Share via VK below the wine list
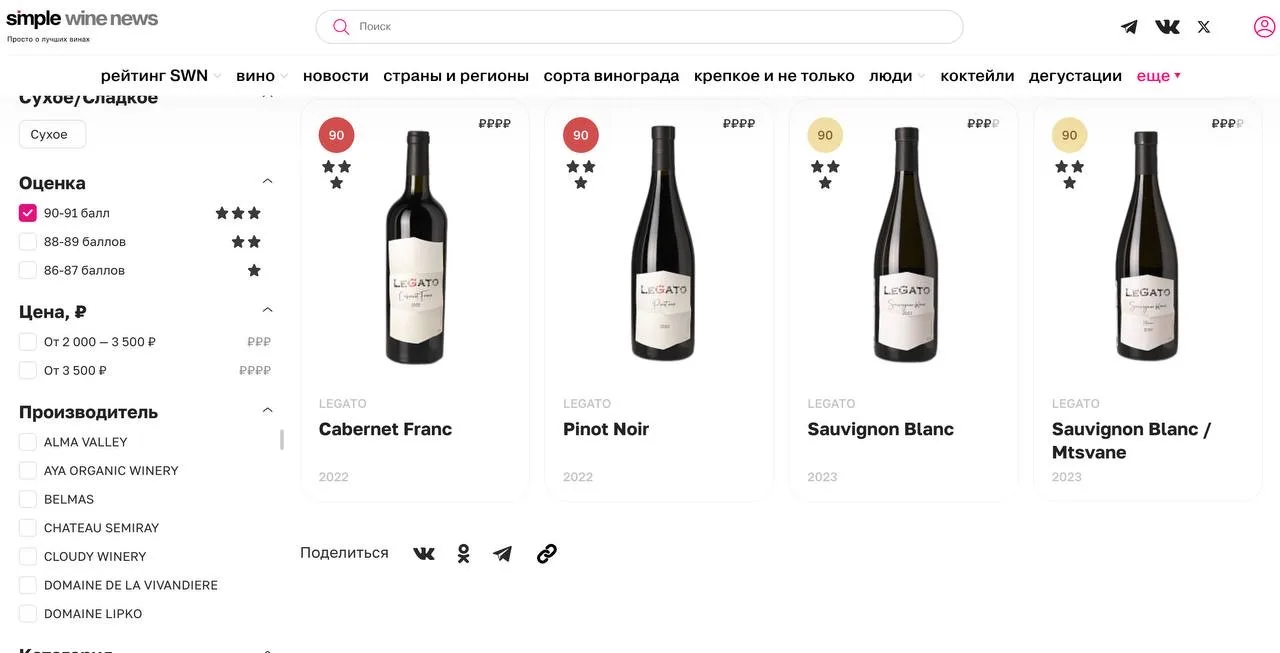 point(424,553)
